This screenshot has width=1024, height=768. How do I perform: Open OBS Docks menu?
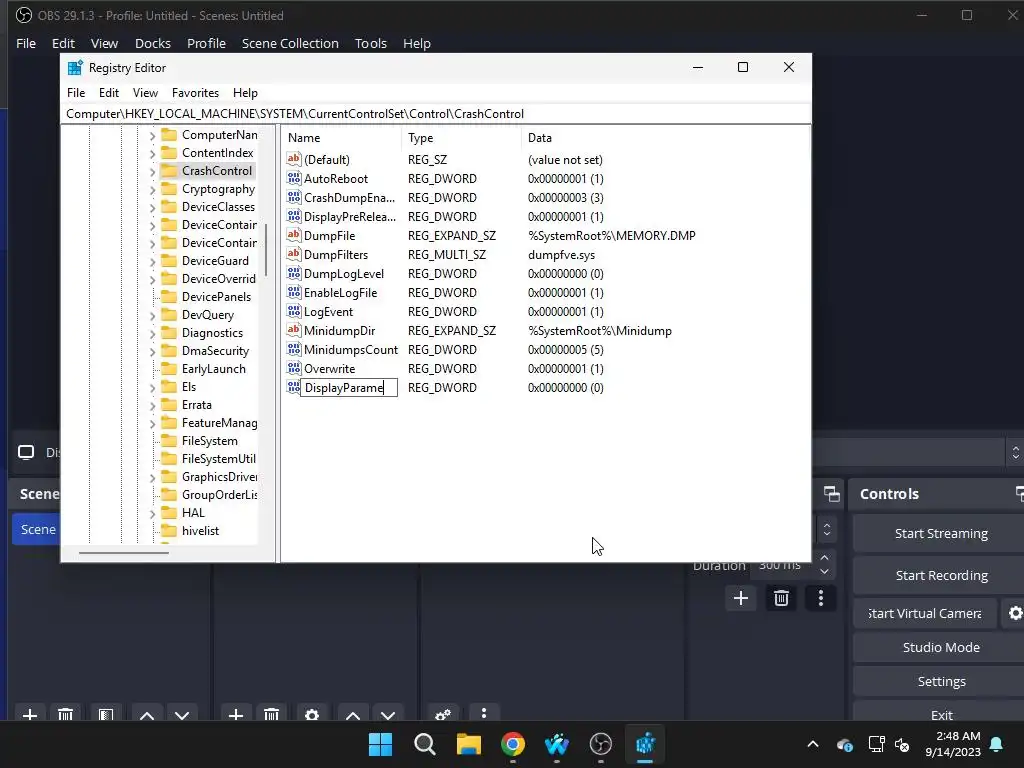coord(153,43)
